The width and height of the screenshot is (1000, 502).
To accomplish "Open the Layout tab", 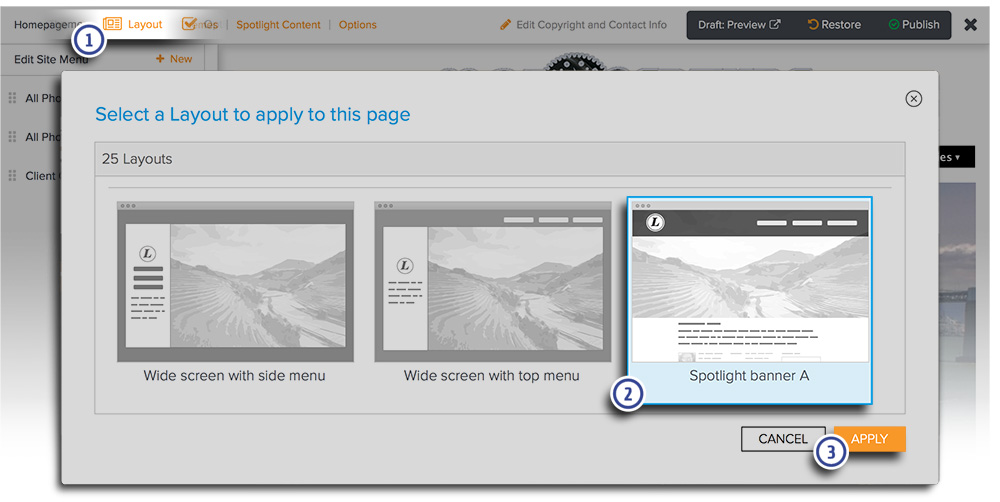I will 133,24.
